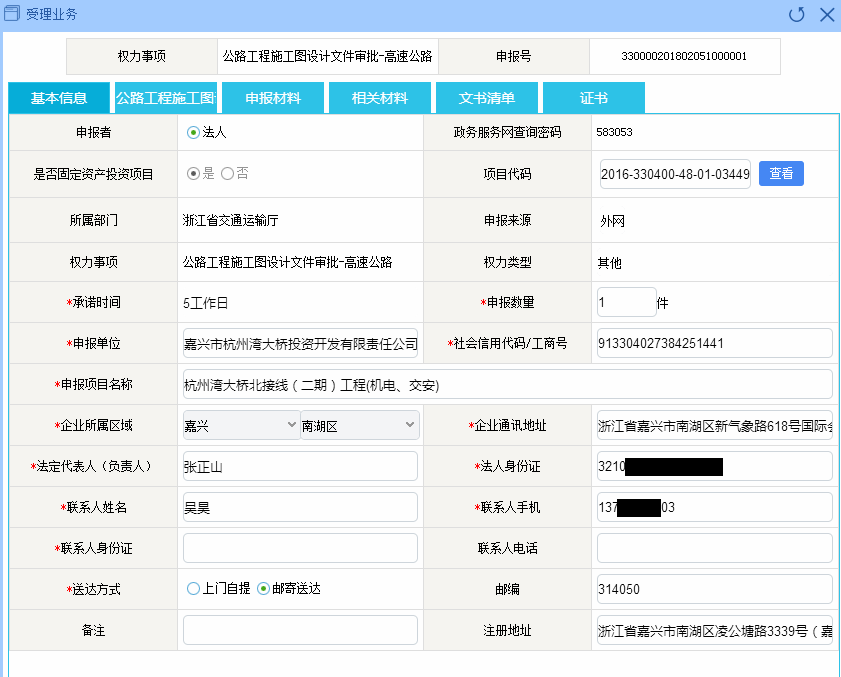Click the 邮编 postal code field
The image size is (841, 677).
coord(714,589)
